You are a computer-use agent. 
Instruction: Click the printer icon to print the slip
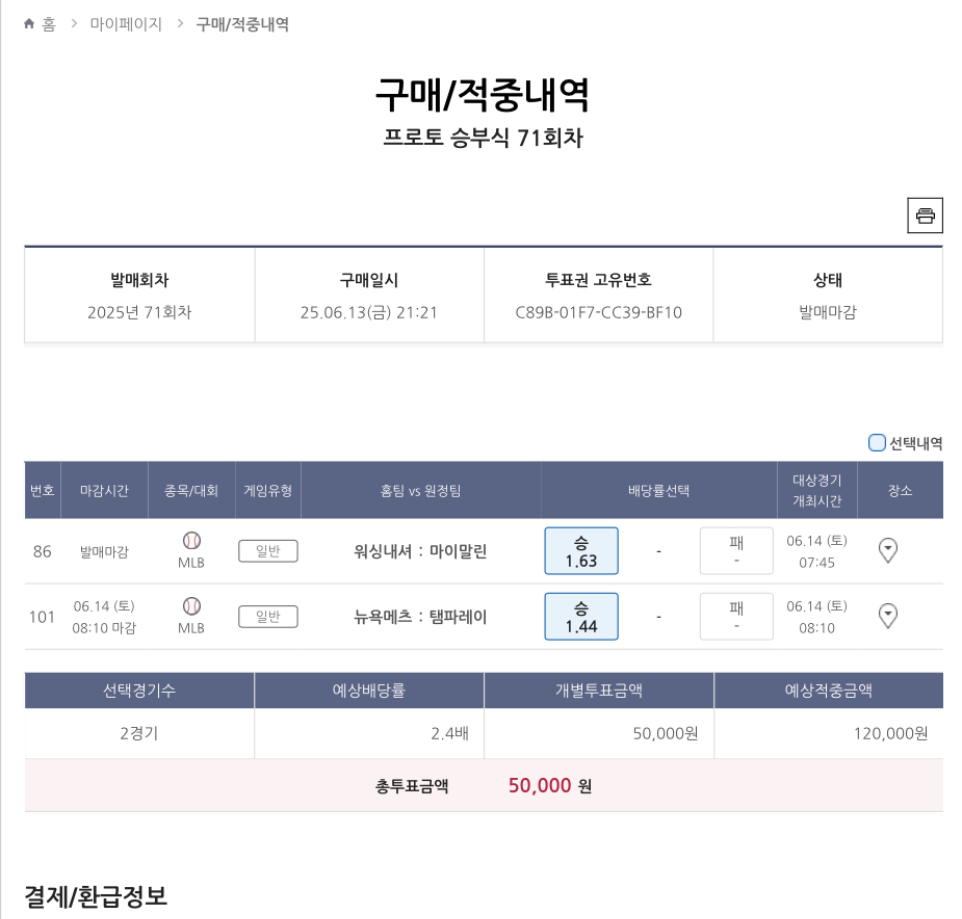click(x=925, y=215)
